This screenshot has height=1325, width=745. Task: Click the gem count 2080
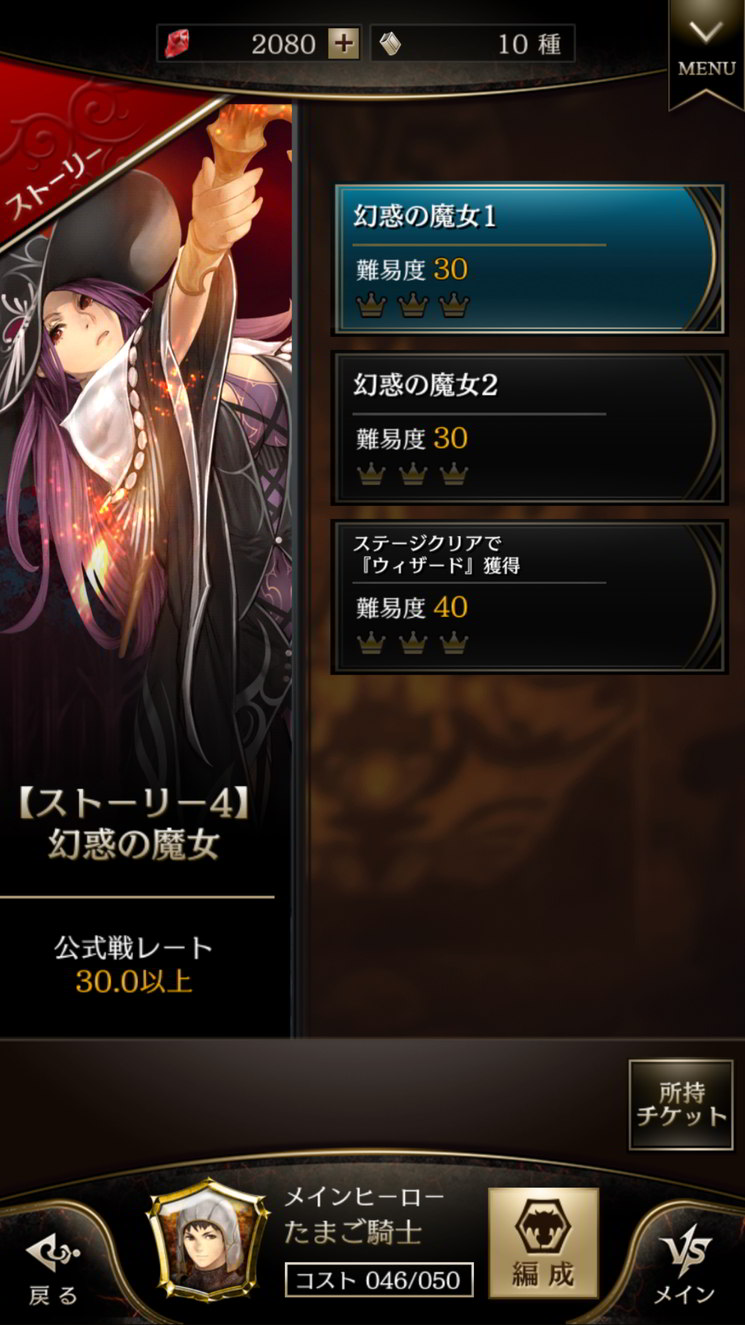coord(283,44)
